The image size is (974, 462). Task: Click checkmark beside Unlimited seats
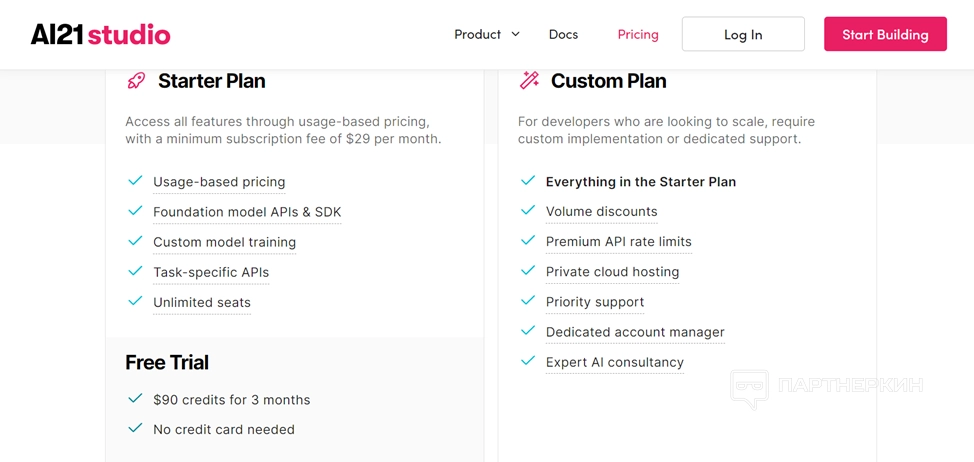click(x=135, y=301)
